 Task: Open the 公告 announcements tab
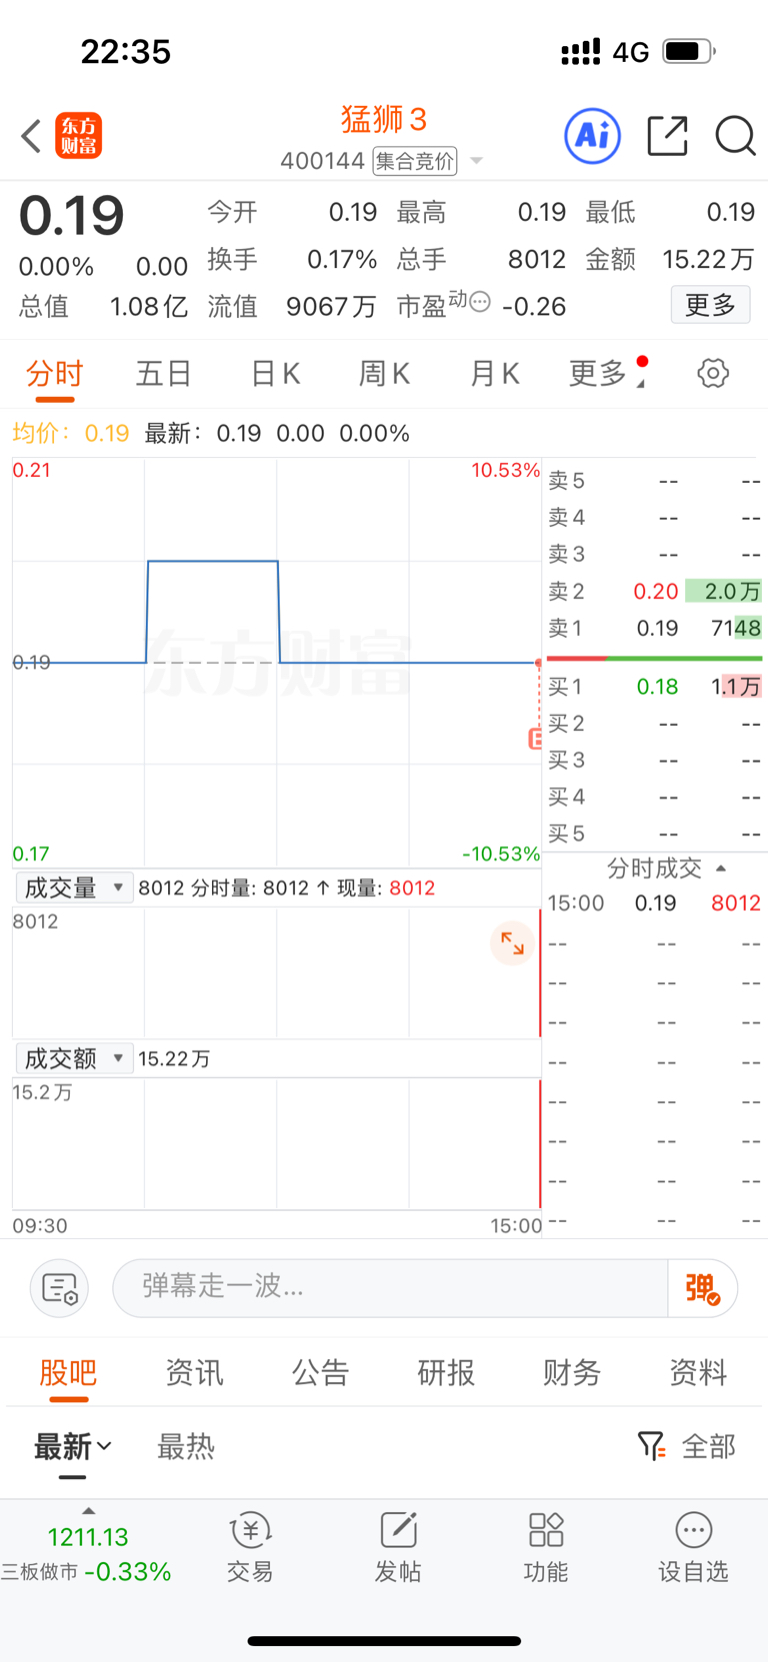point(320,1373)
